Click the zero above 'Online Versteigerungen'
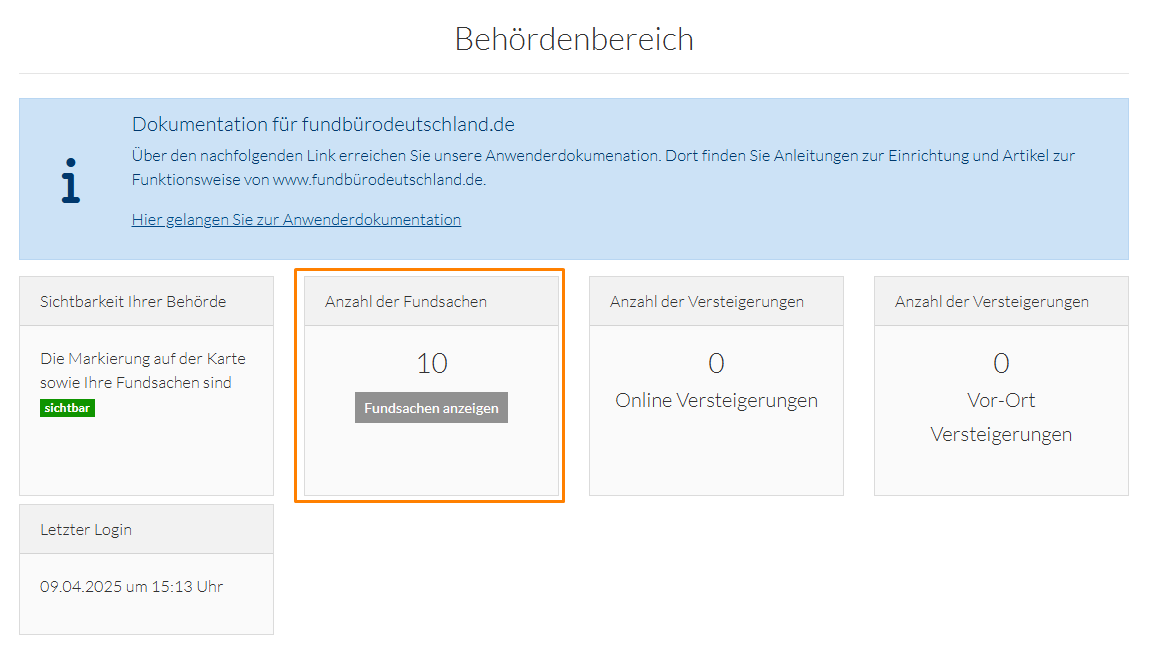The image size is (1154, 646). click(716, 363)
